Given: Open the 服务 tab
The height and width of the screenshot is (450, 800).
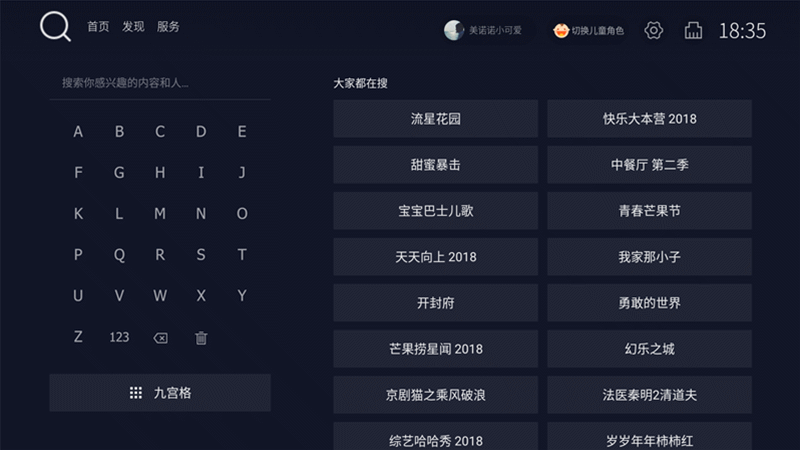Looking at the screenshot, I should coord(168,27).
